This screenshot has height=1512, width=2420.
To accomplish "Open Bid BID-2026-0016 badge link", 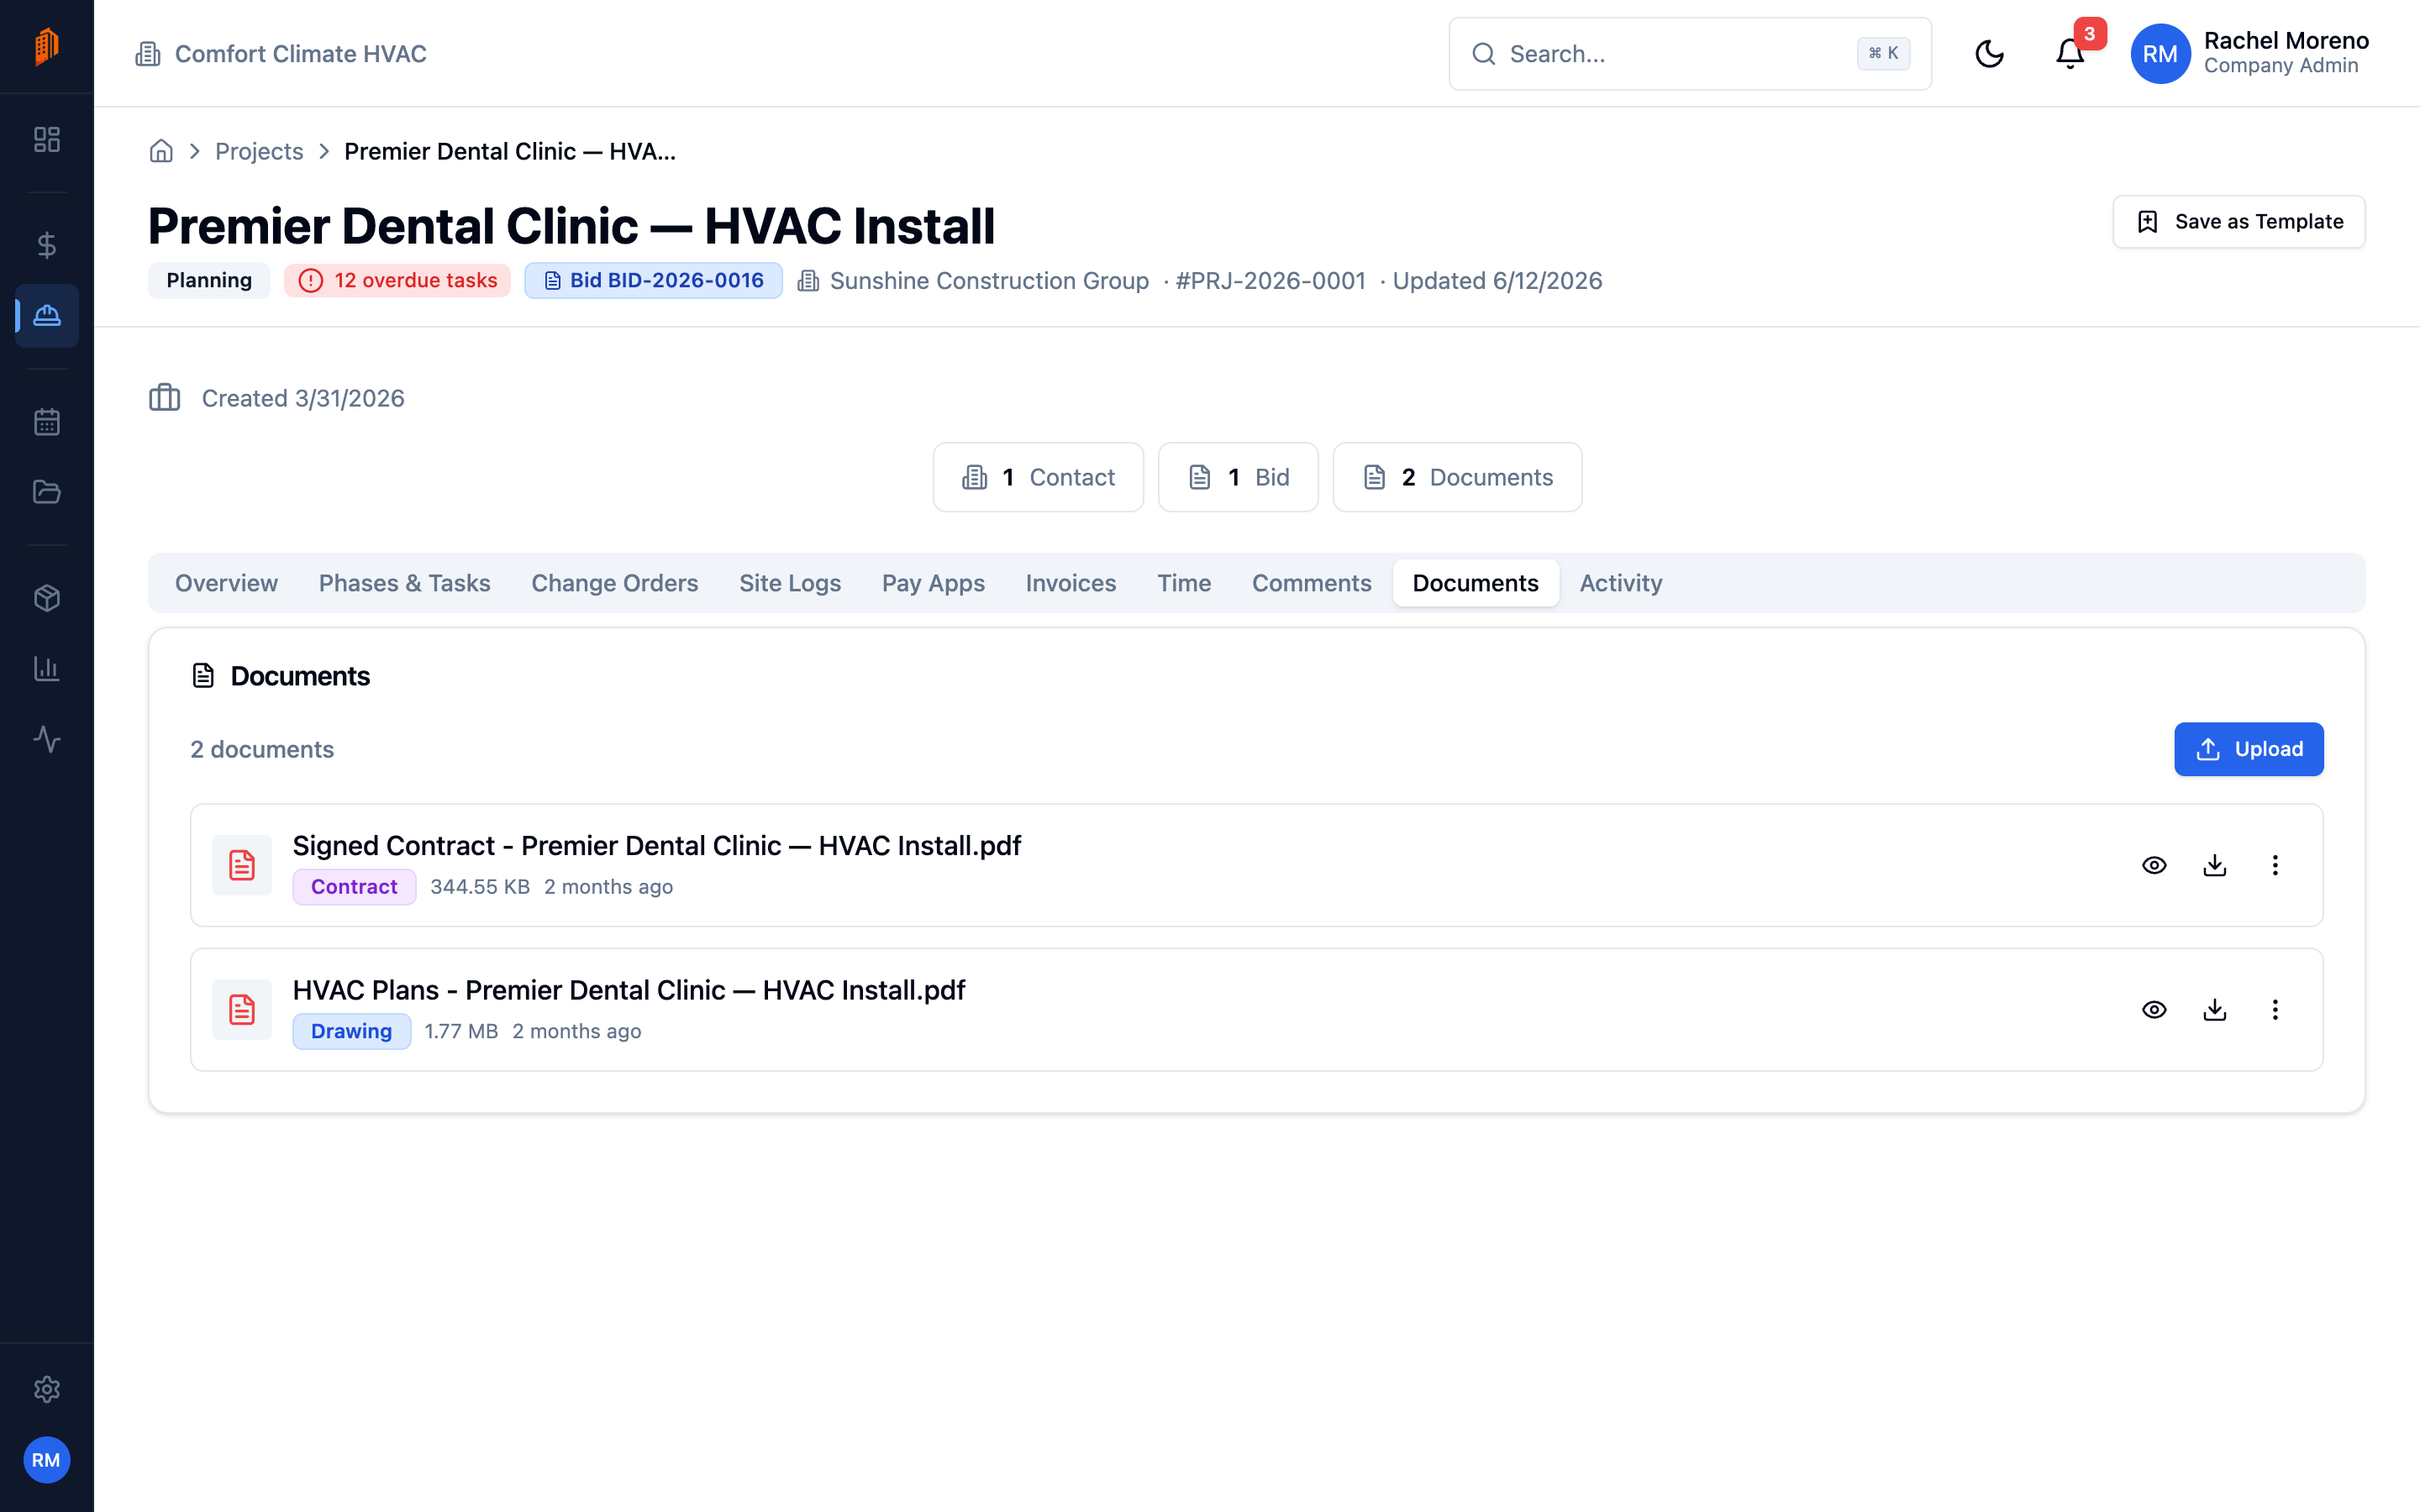I will tap(653, 281).
